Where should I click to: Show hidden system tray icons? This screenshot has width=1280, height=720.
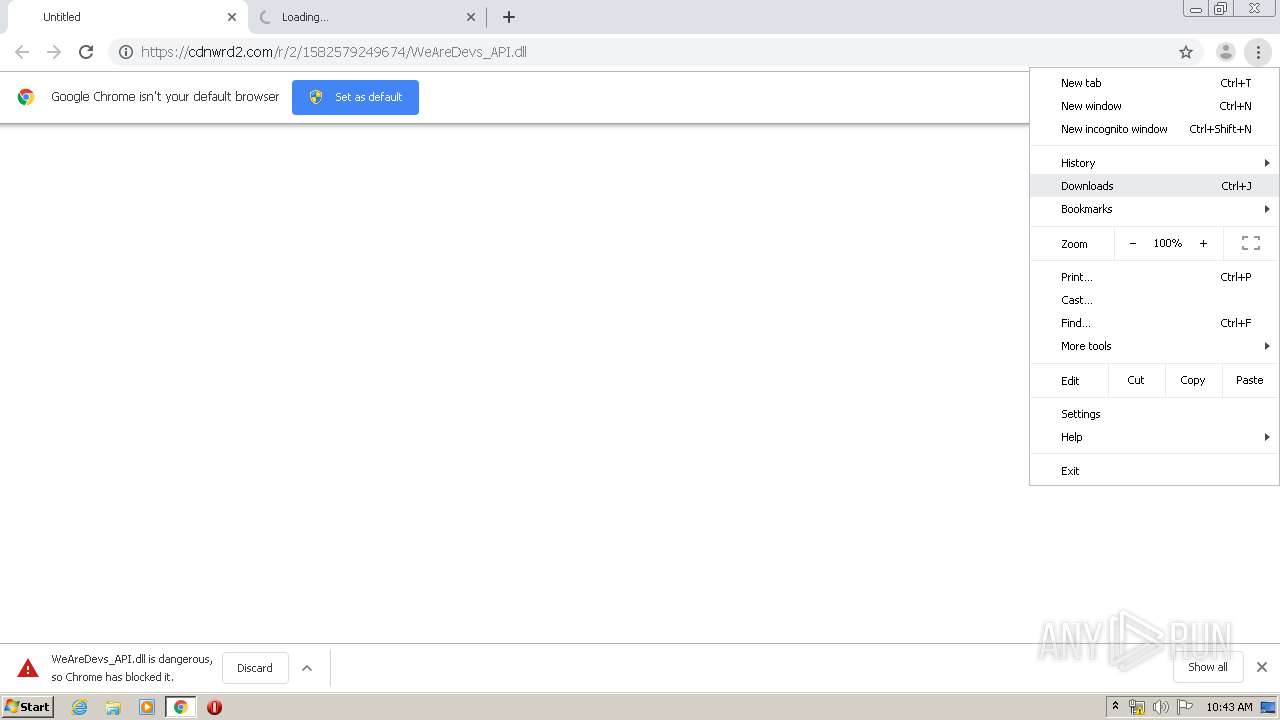[x=1115, y=707]
